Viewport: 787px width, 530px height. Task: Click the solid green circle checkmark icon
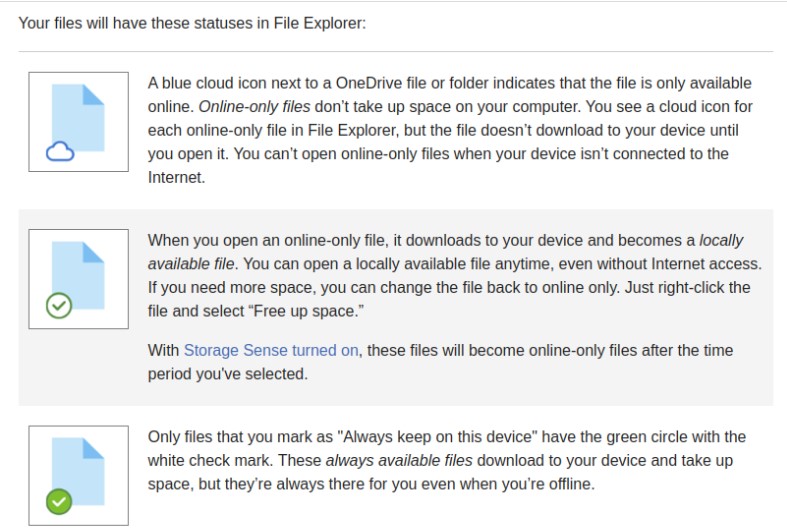point(59,501)
